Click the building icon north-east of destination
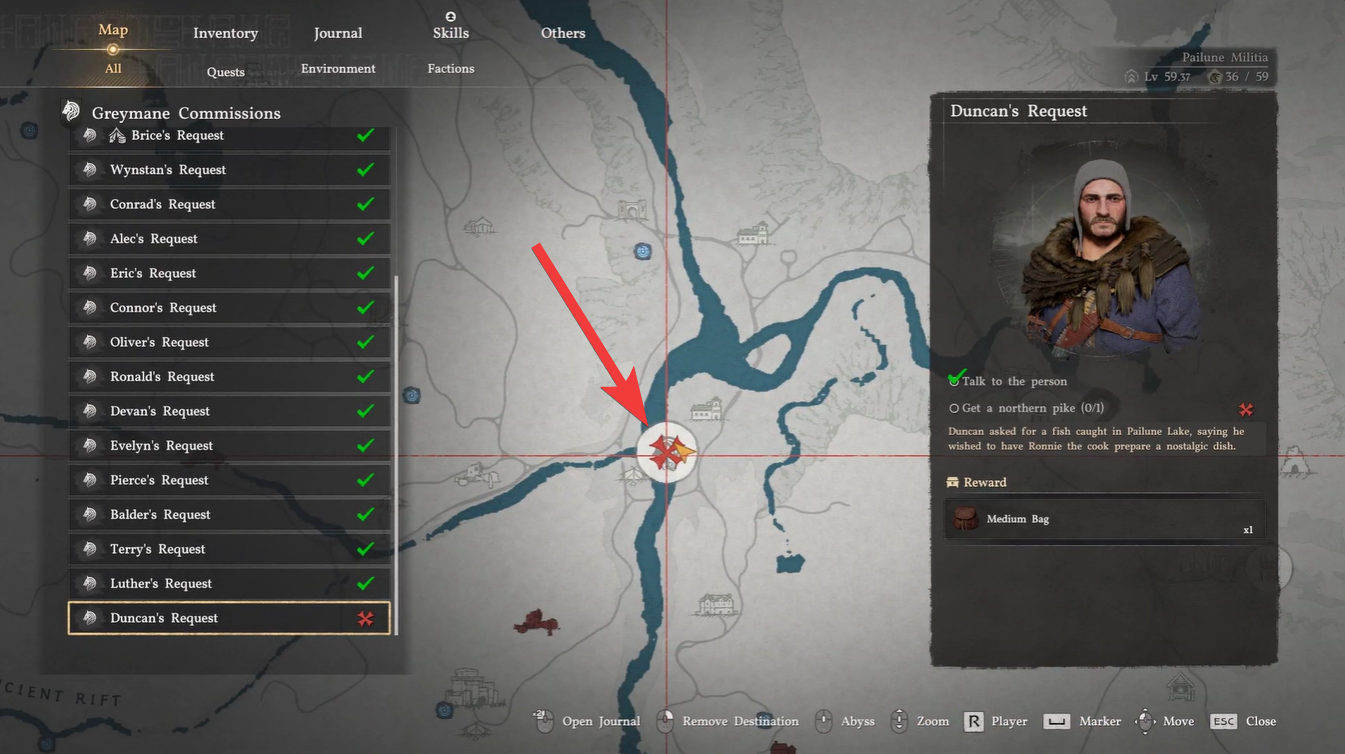This screenshot has width=1345, height=754. pyautogui.click(x=707, y=409)
